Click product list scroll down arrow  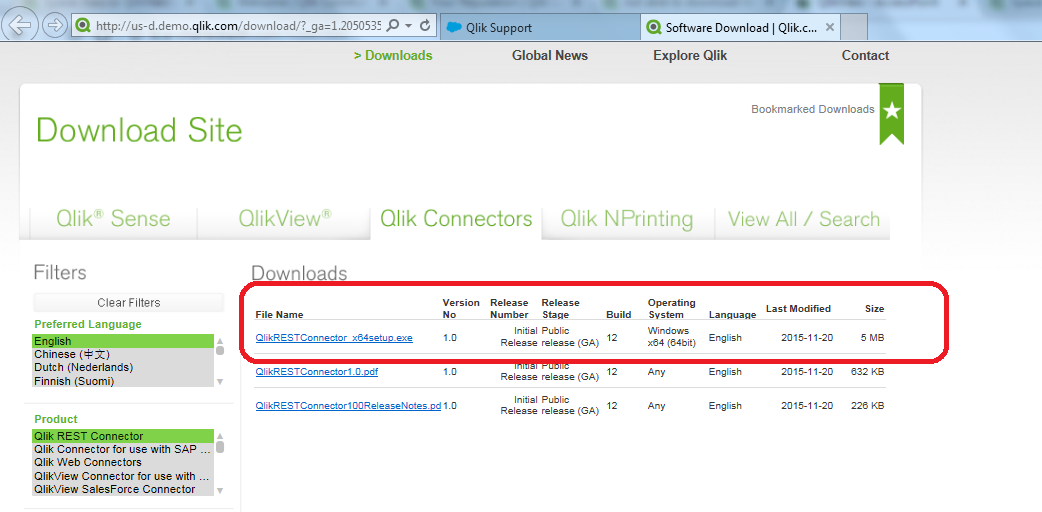(220, 491)
